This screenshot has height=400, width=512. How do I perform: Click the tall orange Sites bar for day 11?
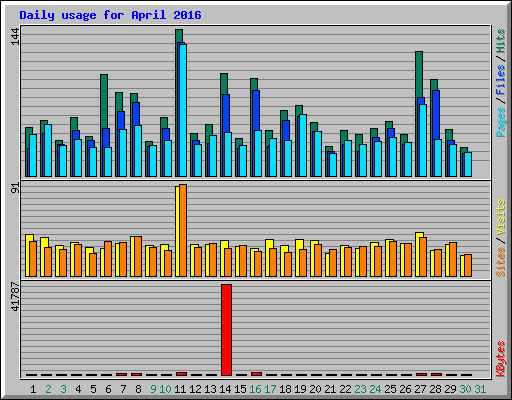click(183, 230)
